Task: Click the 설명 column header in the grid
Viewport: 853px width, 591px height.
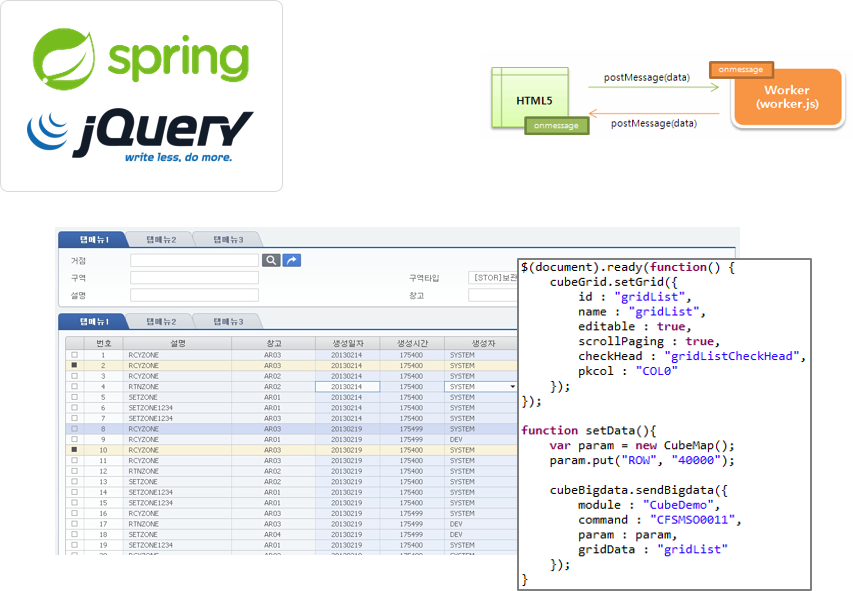Action: (x=177, y=343)
